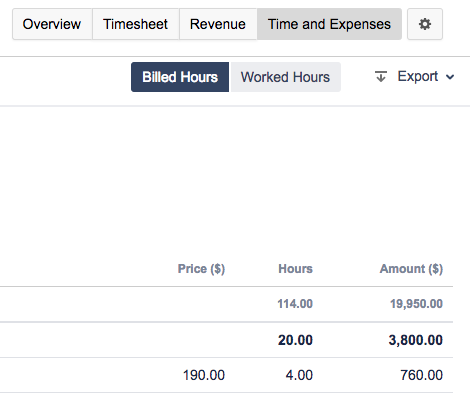This screenshot has width=470, height=394.
Task: Click the Hours column header
Action: (x=296, y=269)
